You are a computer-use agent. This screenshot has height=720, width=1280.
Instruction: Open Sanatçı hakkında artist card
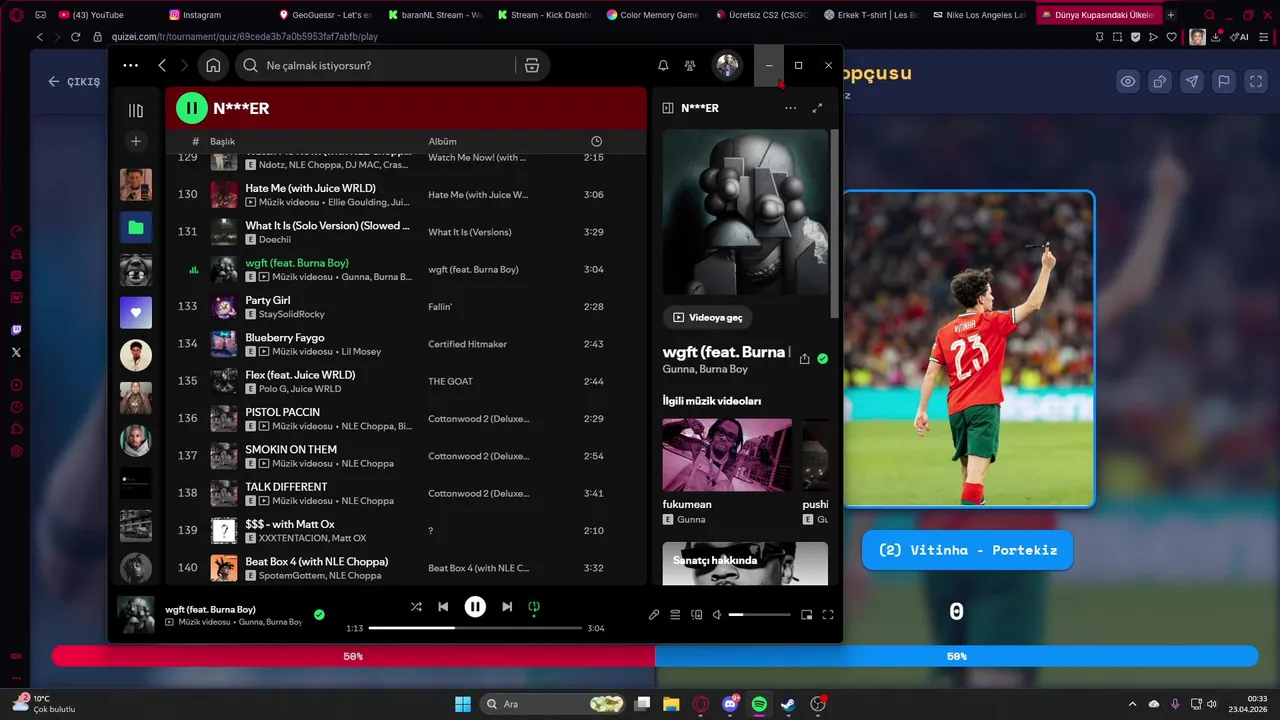(745, 563)
